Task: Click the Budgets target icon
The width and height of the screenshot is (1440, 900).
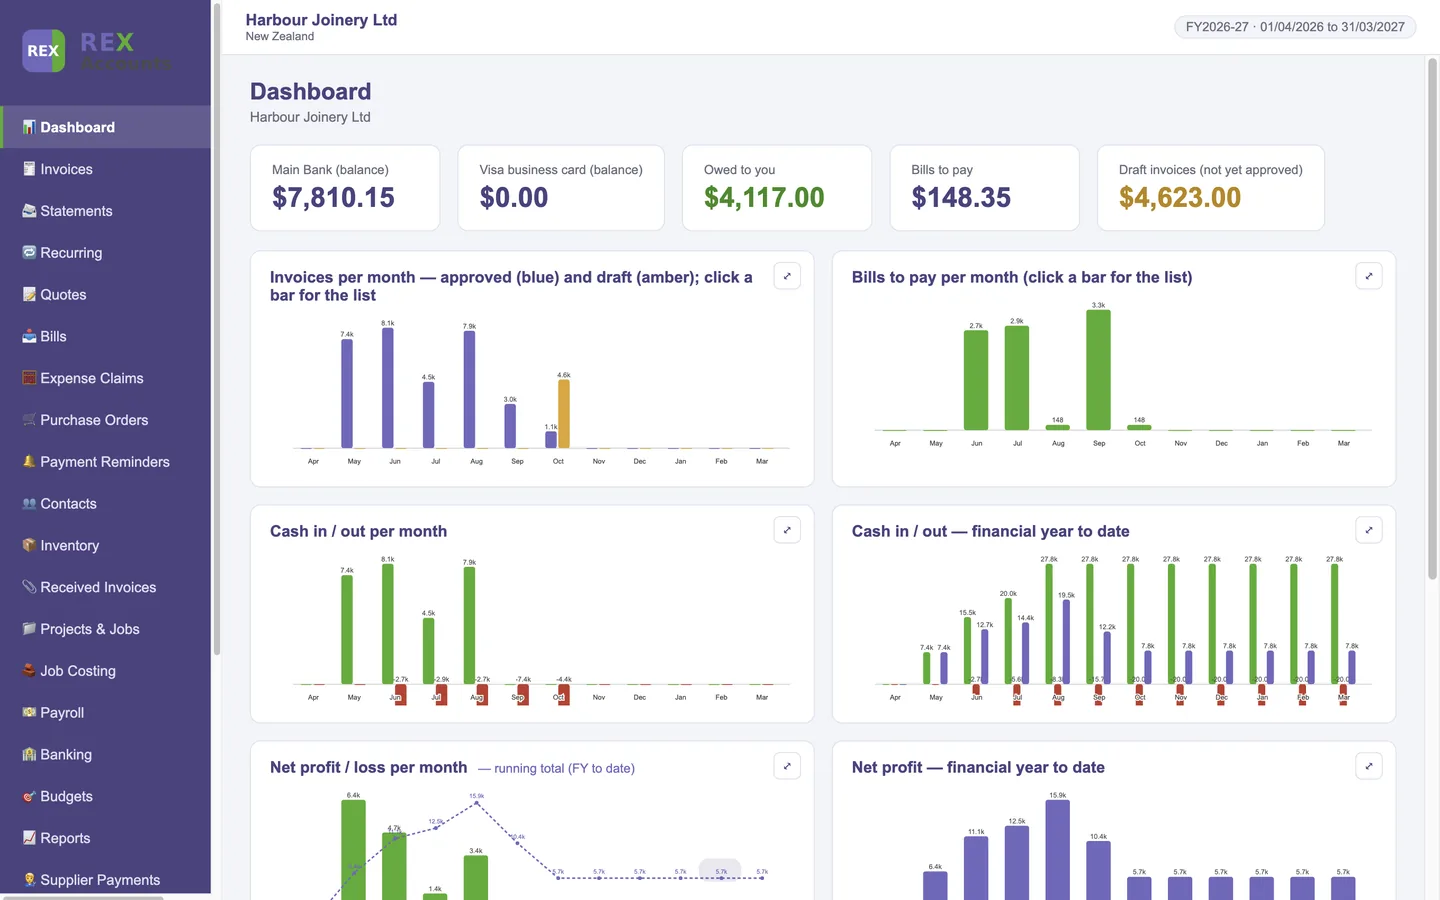Action: (x=29, y=797)
